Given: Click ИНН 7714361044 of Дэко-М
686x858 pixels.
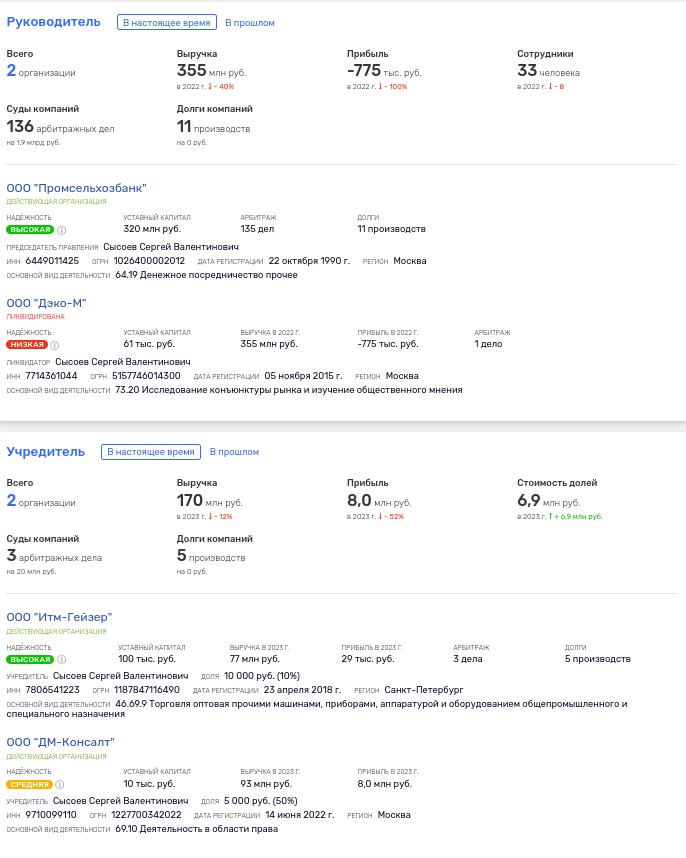Looking at the screenshot, I should point(51,376).
